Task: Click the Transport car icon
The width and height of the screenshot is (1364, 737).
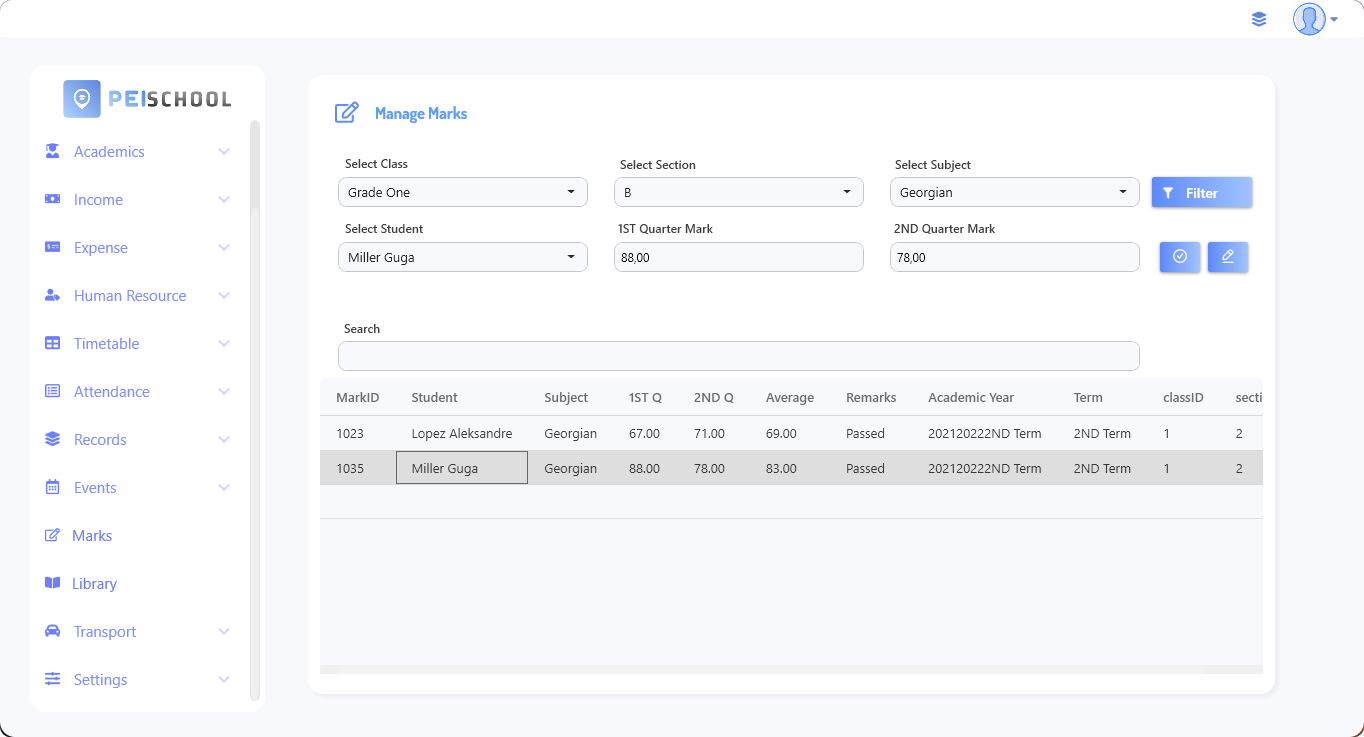Action: click(53, 632)
